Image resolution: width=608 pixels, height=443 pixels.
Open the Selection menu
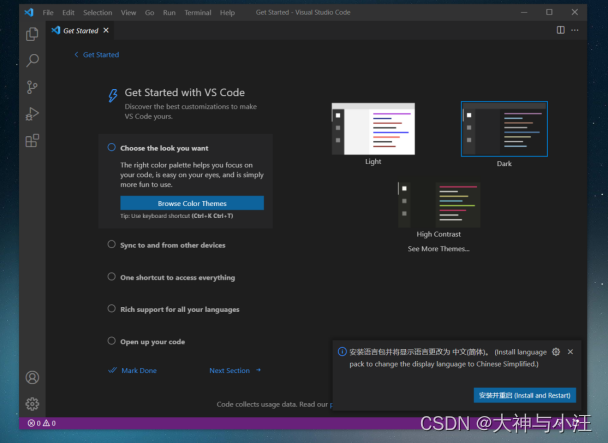pyautogui.click(x=97, y=12)
